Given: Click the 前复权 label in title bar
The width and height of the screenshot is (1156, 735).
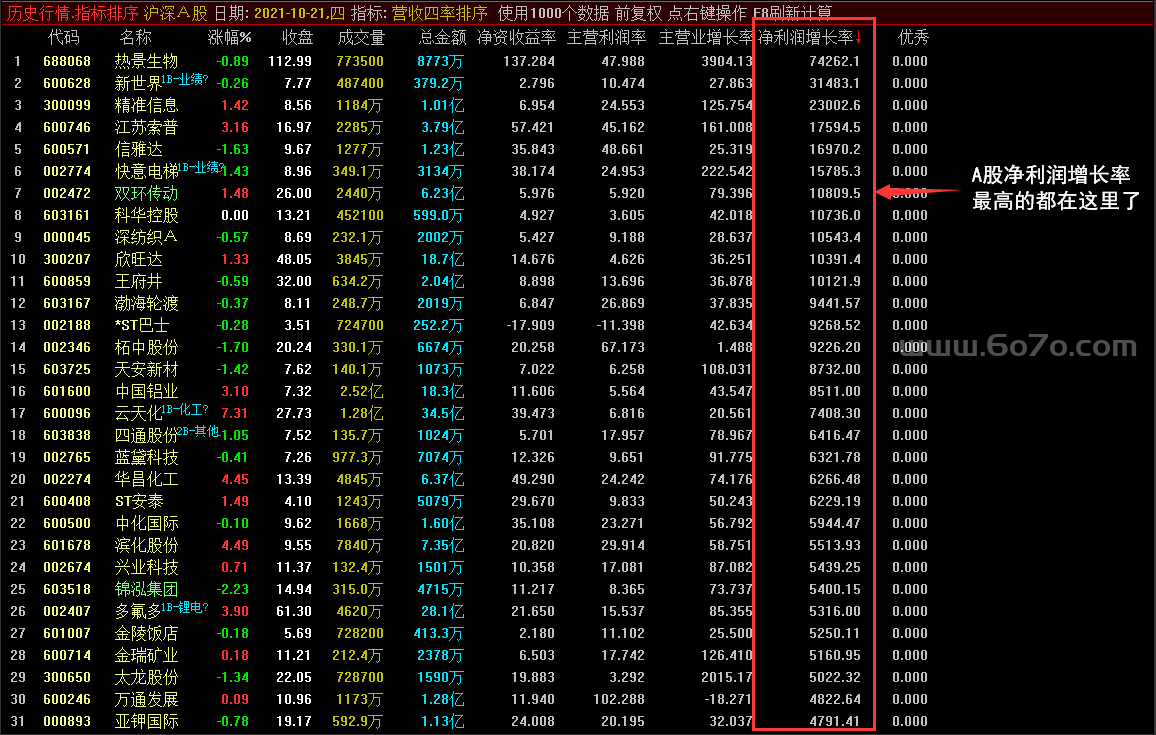Looking at the screenshot, I should click(638, 13).
